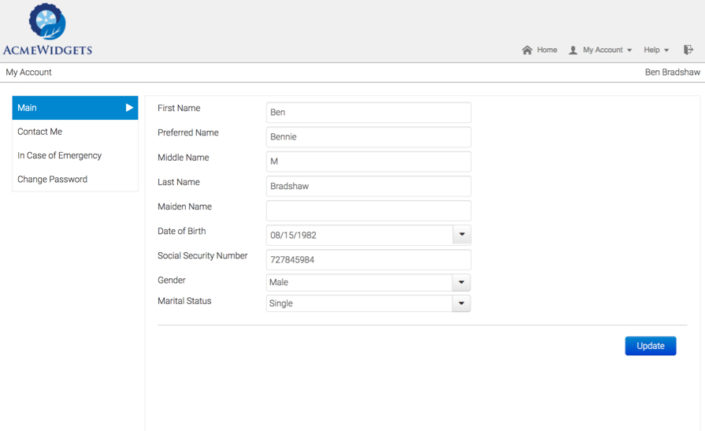705x431 pixels.
Task: Focus the Preferred Name input
Action: click(367, 137)
